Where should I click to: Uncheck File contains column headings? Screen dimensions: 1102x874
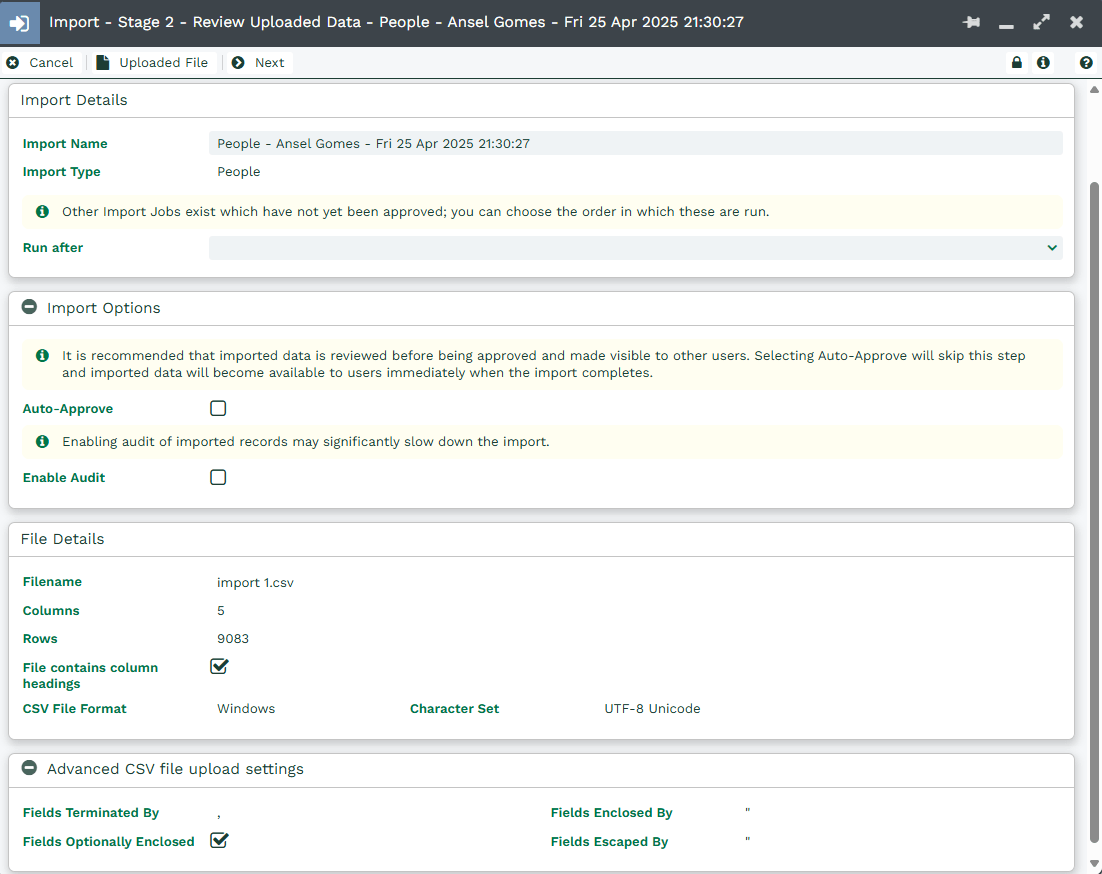[219, 666]
